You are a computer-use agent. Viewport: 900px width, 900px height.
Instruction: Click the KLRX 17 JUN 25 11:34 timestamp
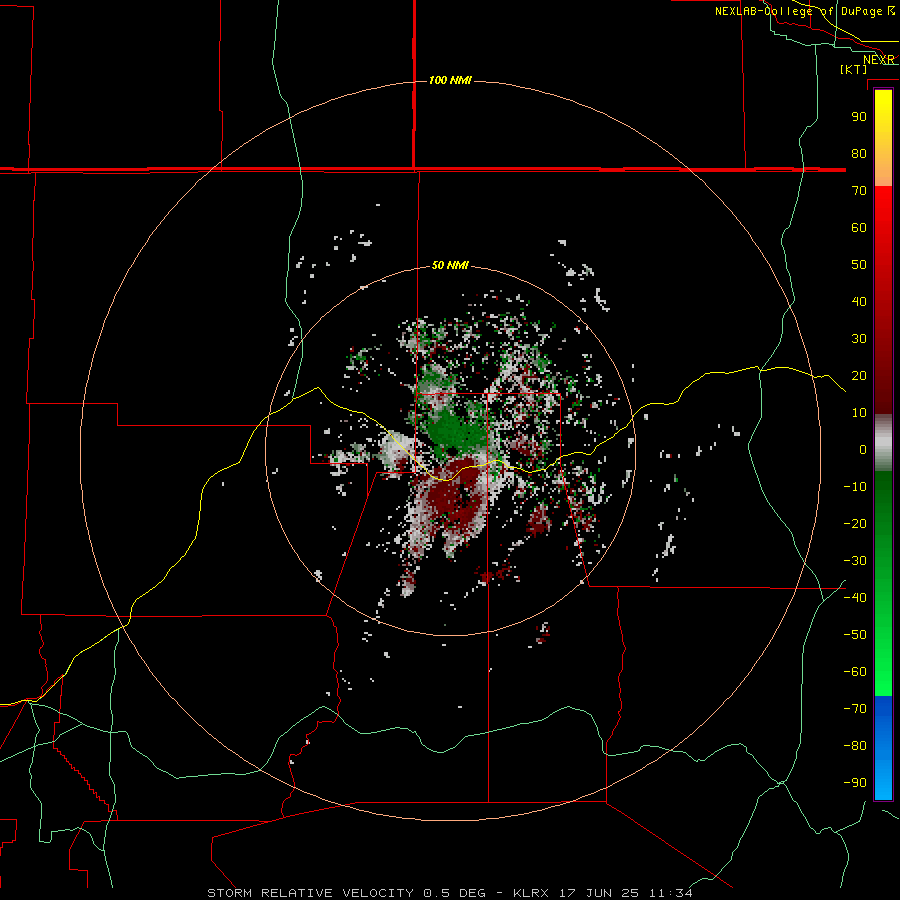click(x=603, y=893)
